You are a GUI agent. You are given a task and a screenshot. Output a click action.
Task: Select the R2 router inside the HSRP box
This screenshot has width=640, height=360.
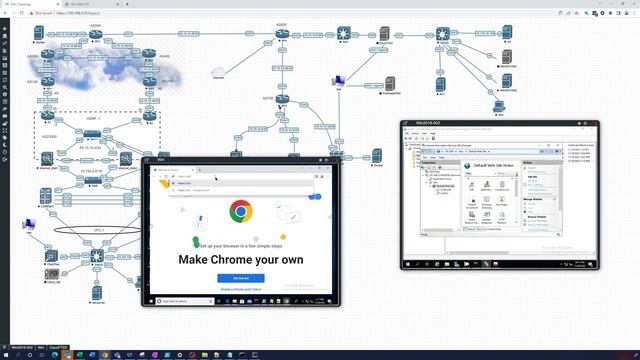[150, 116]
